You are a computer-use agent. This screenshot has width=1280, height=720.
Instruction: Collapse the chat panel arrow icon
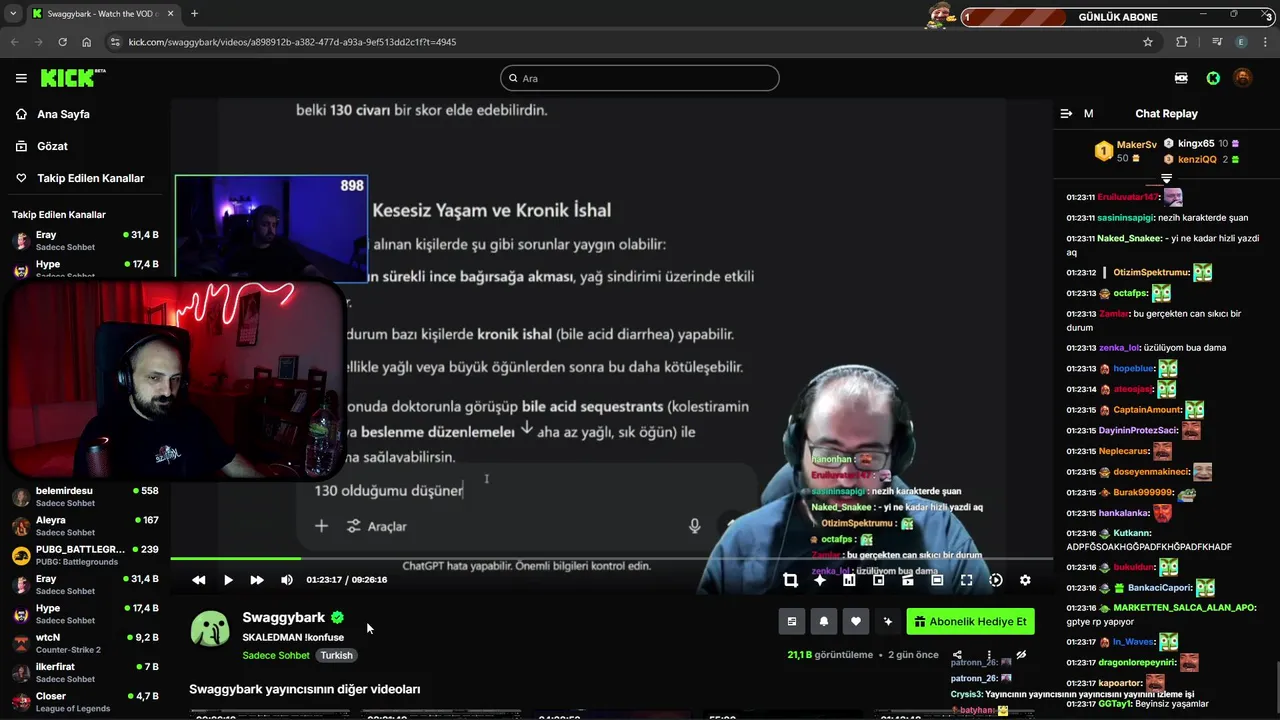[x=1066, y=114]
